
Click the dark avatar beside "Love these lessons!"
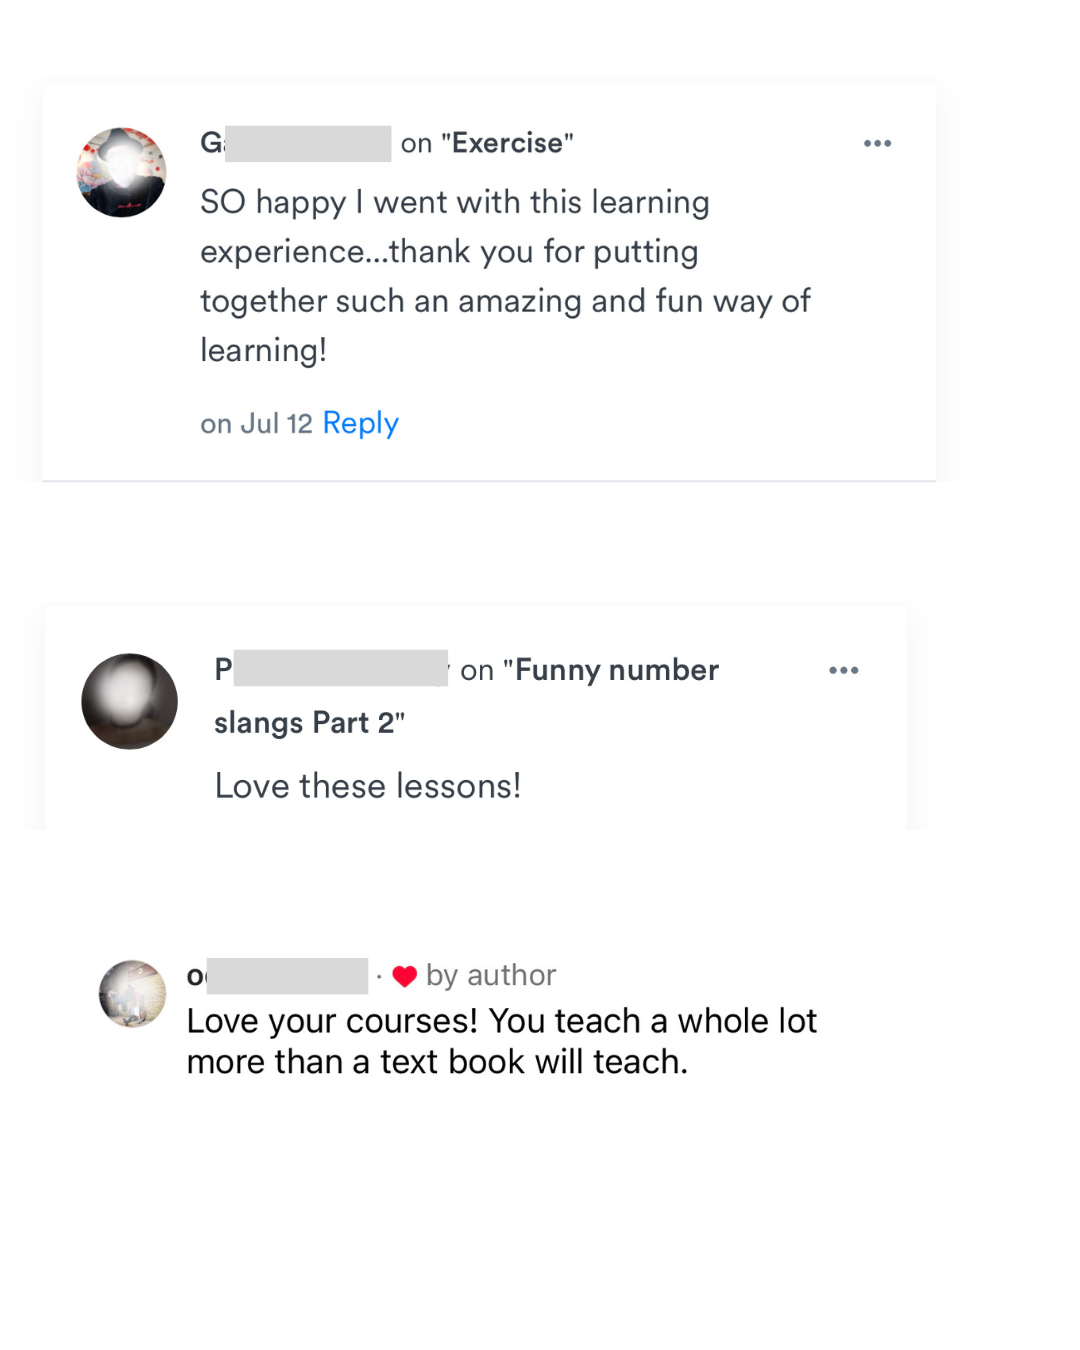pyautogui.click(x=129, y=701)
